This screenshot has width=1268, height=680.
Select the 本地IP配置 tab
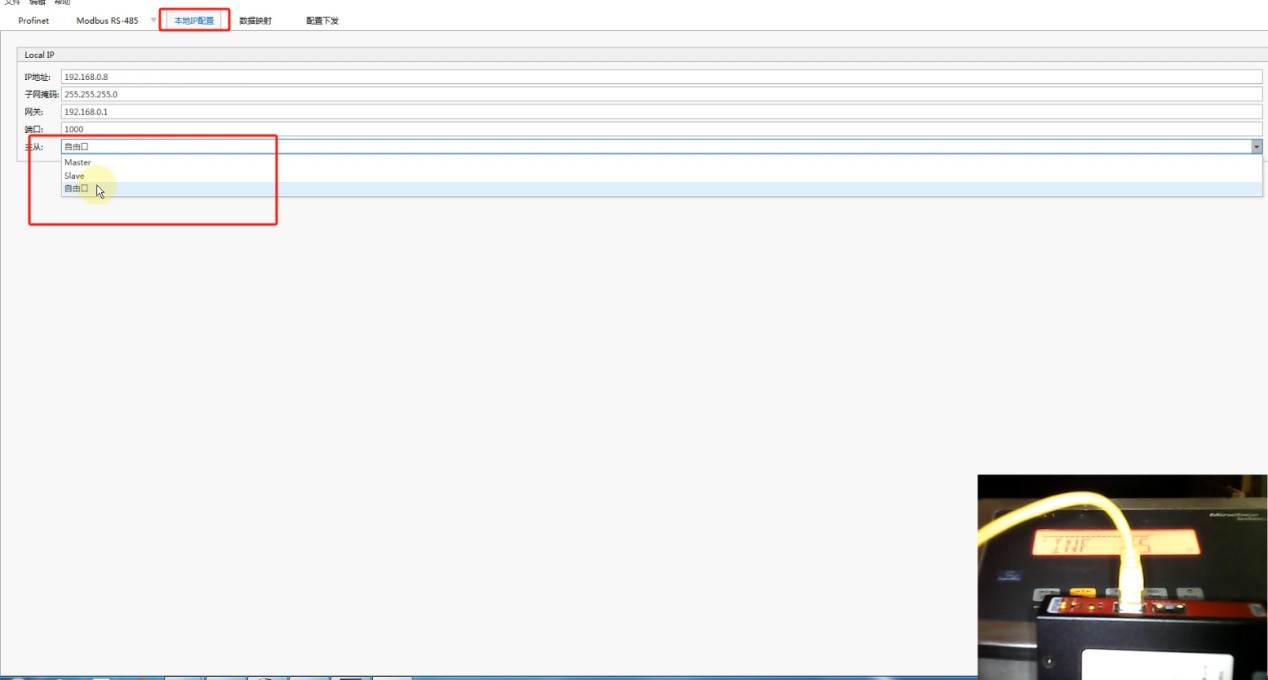[x=194, y=20]
